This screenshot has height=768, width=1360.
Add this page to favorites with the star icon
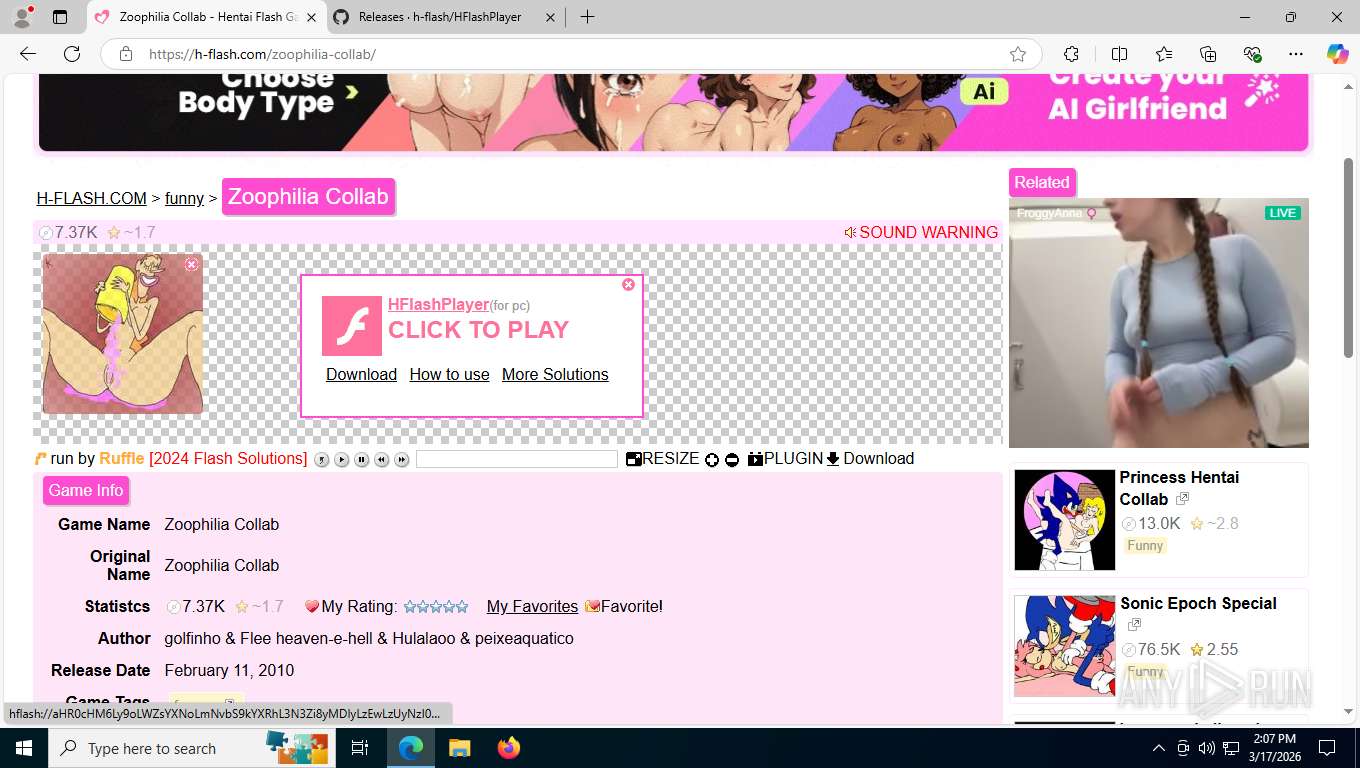click(1018, 54)
